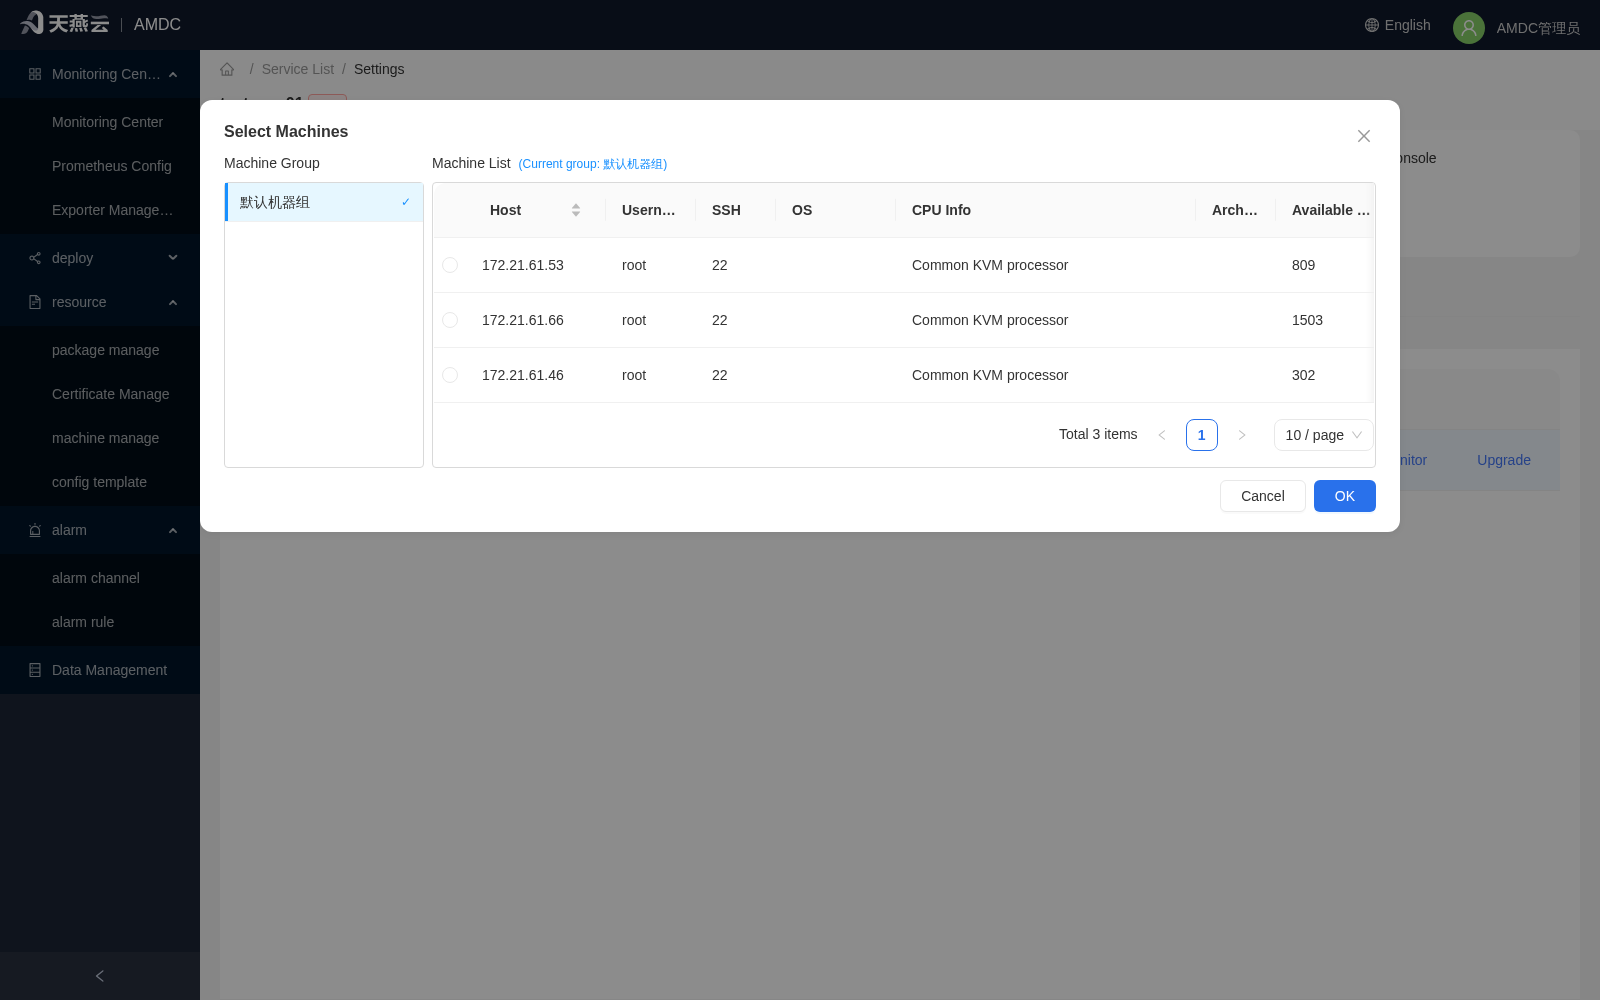This screenshot has width=1600, height=1000.
Task: Open machine manage page
Action: coord(100,438)
